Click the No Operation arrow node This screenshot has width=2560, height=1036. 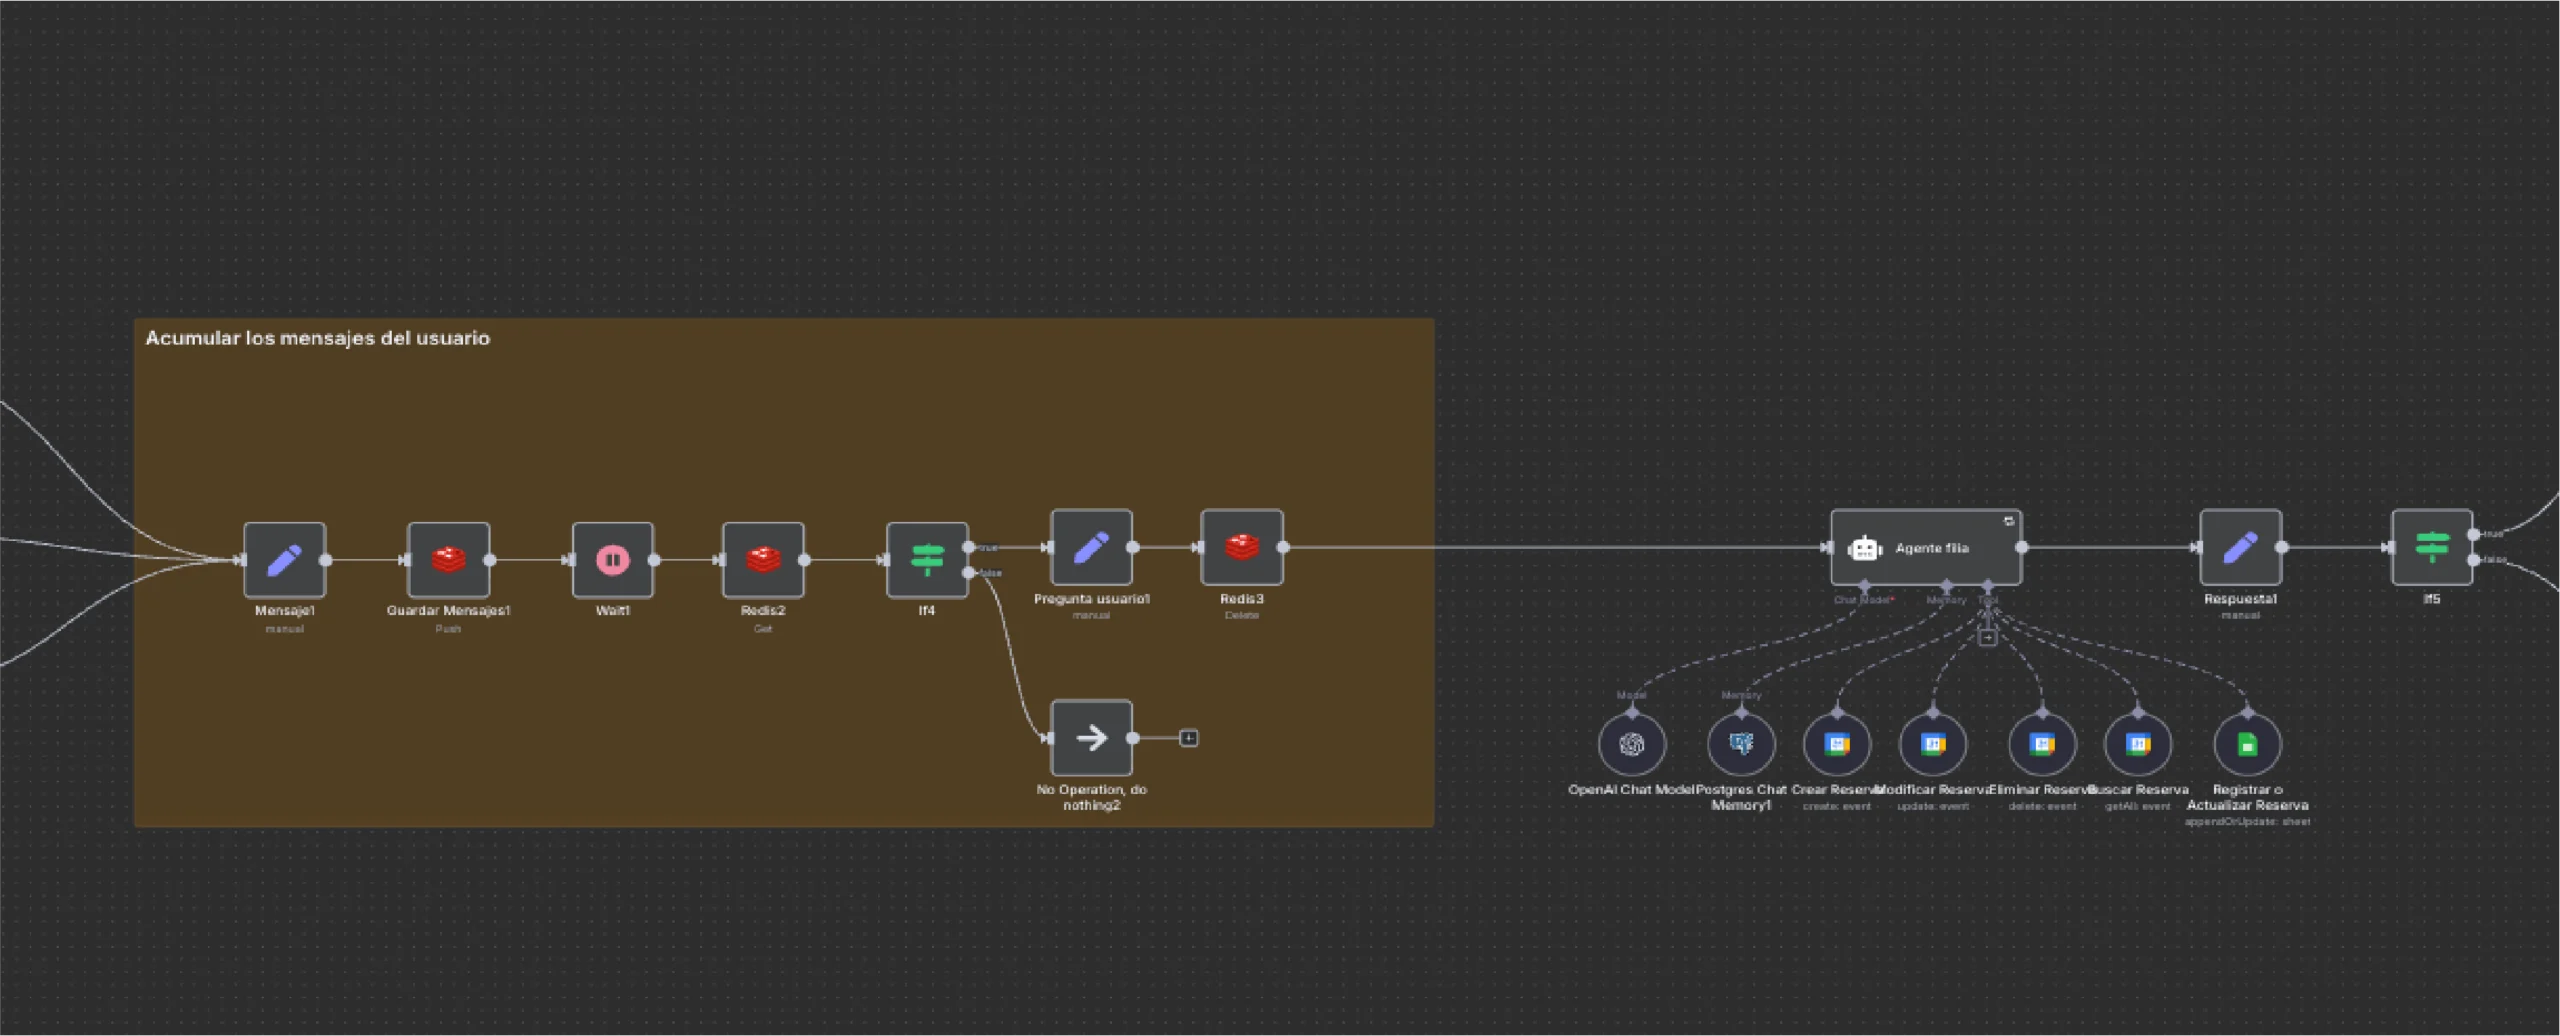1091,738
